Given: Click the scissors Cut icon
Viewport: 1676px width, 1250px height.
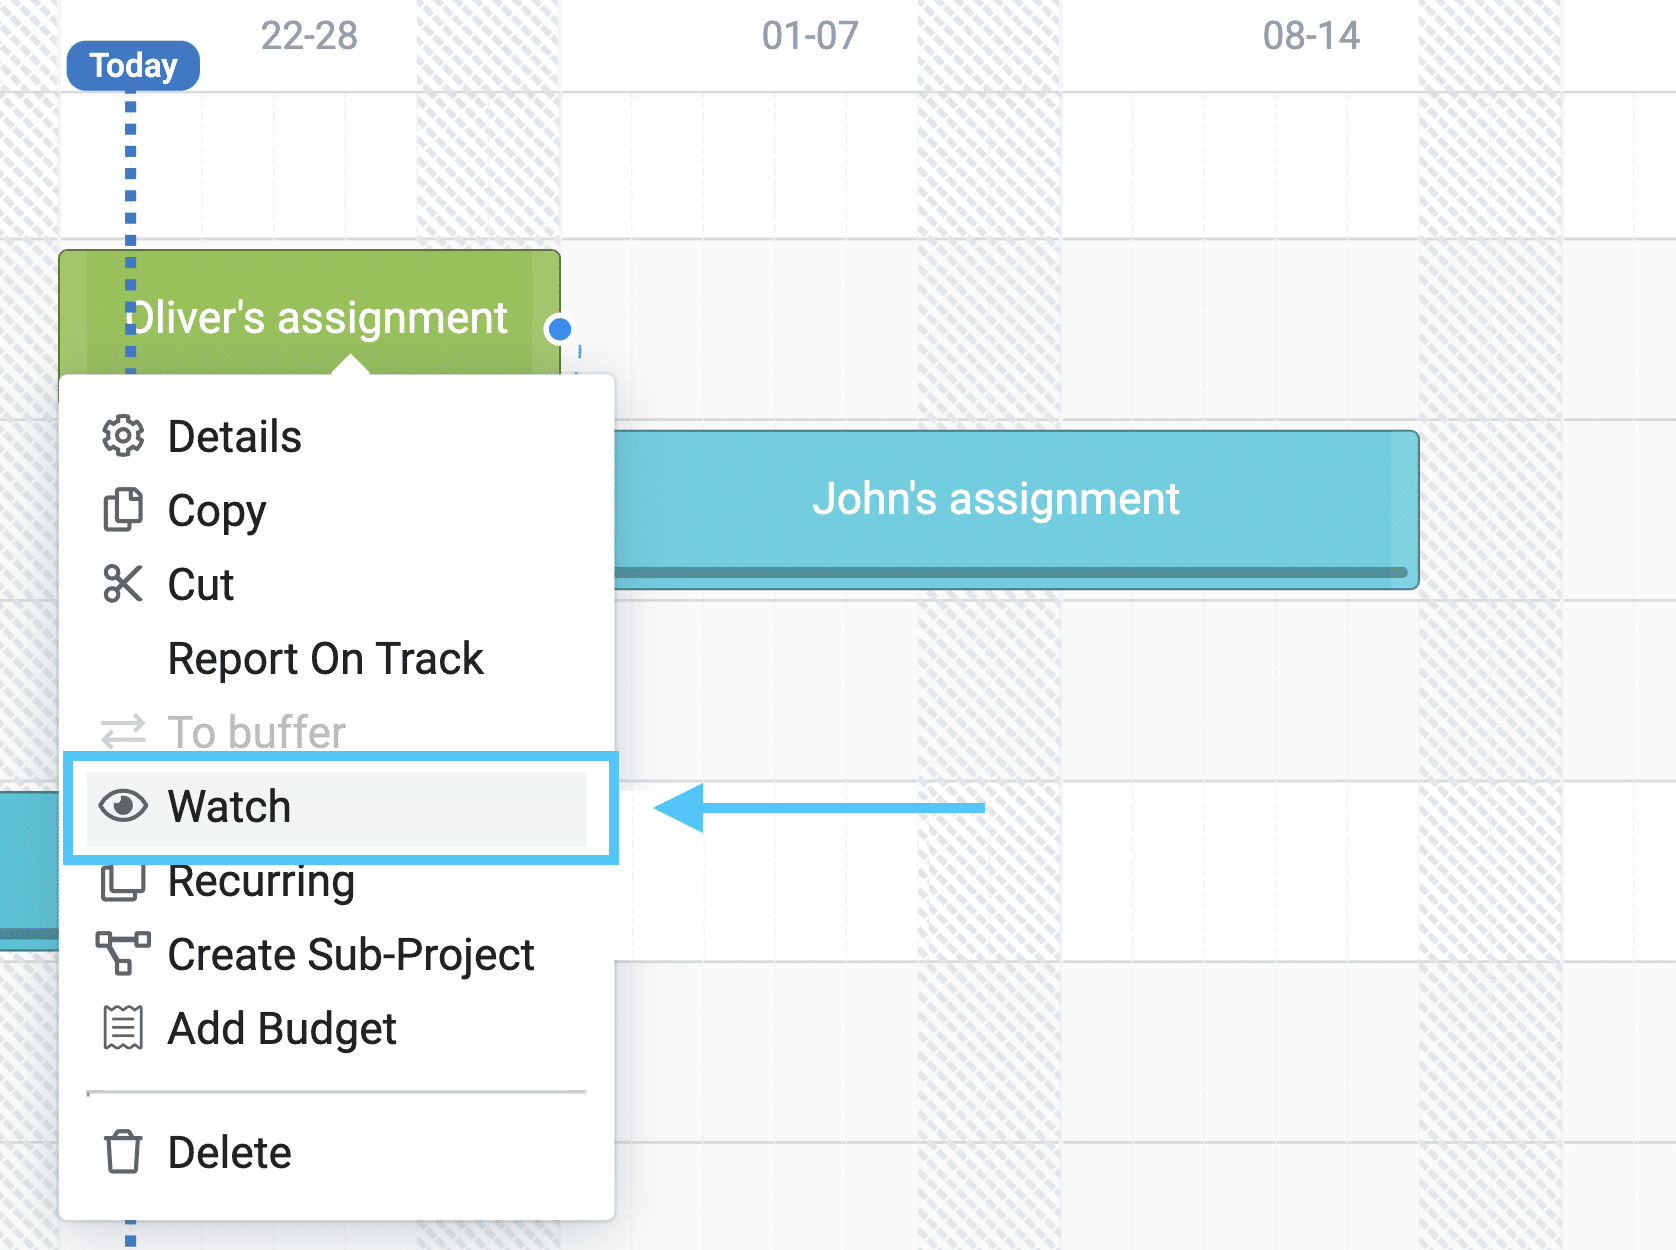Looking at the screenshot, I should coord(123,584).
